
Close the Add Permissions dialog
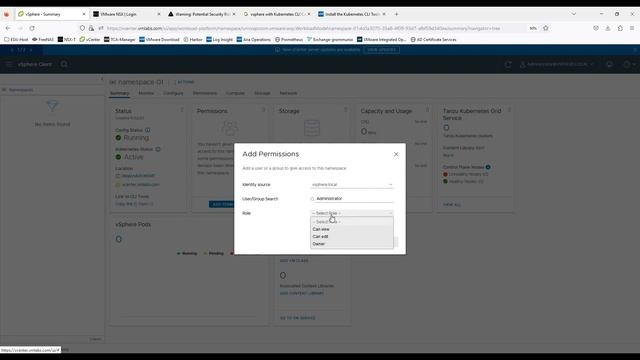[x=396, y=154]
